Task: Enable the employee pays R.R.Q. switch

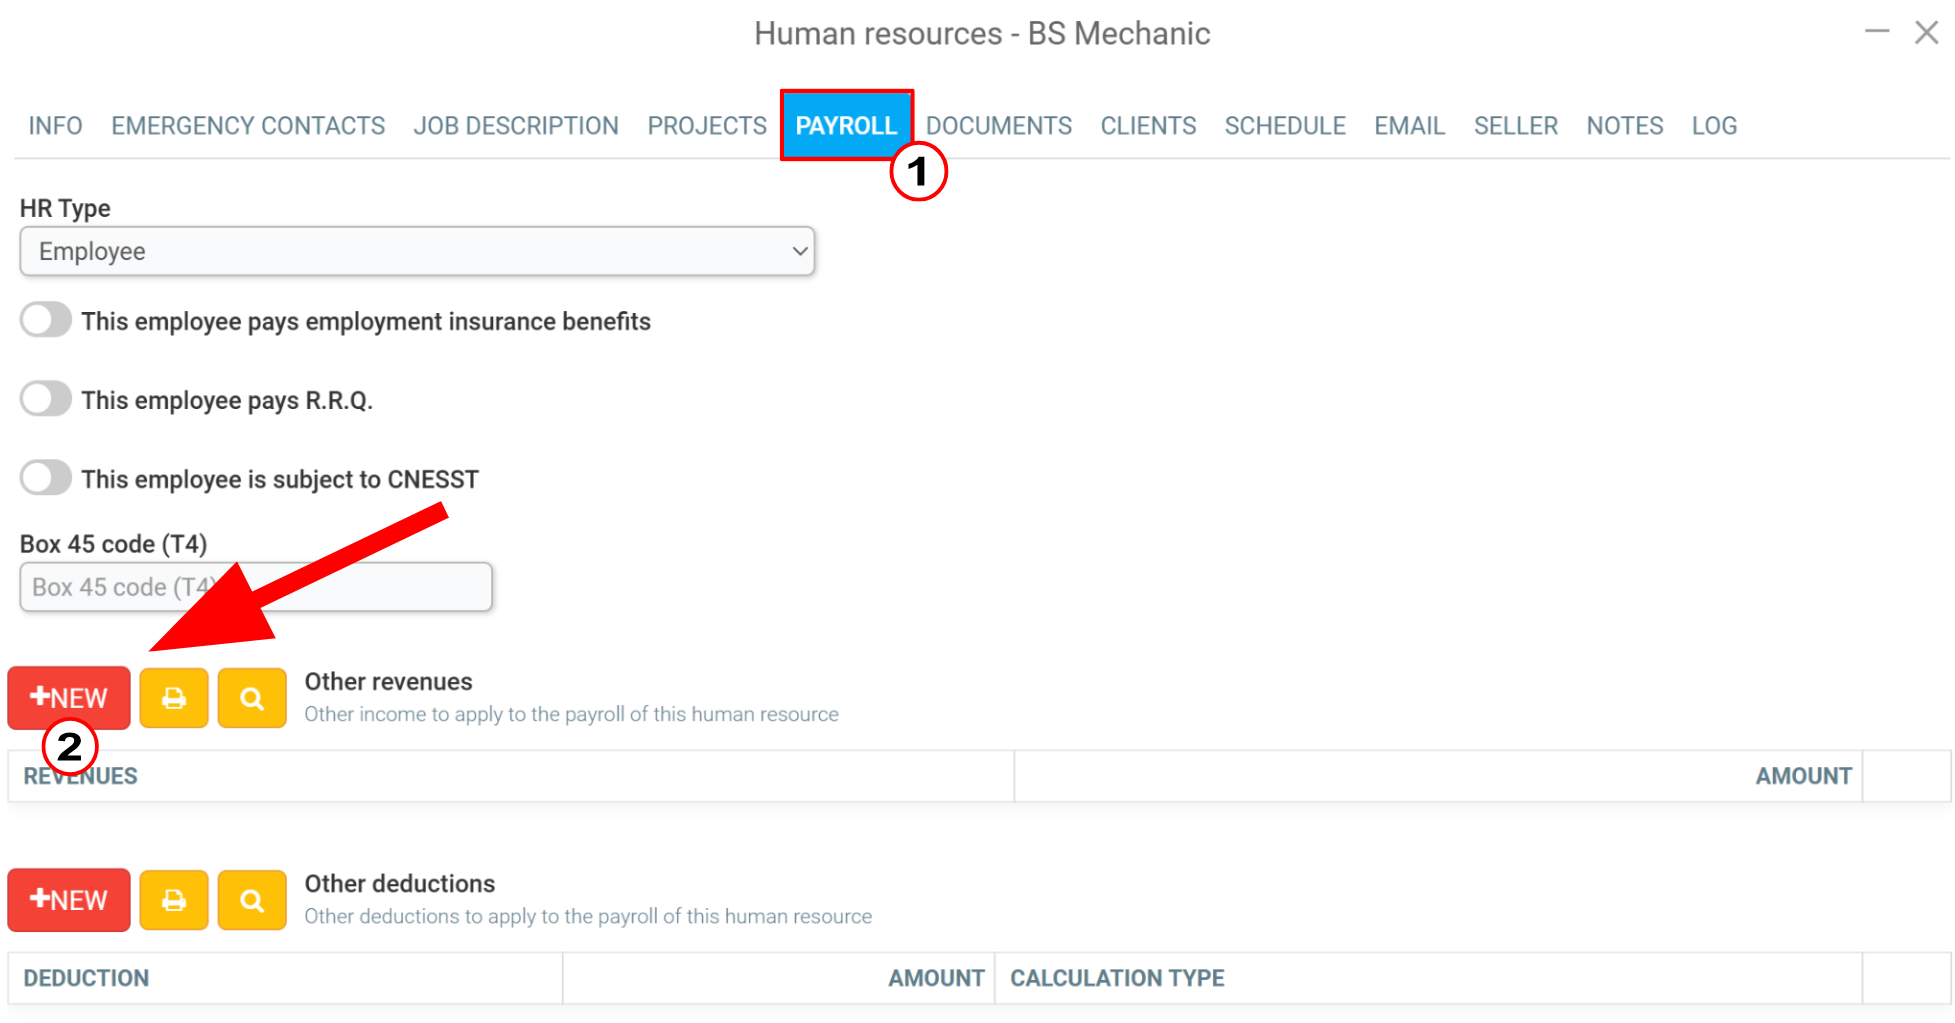Action: click(46, 399)
